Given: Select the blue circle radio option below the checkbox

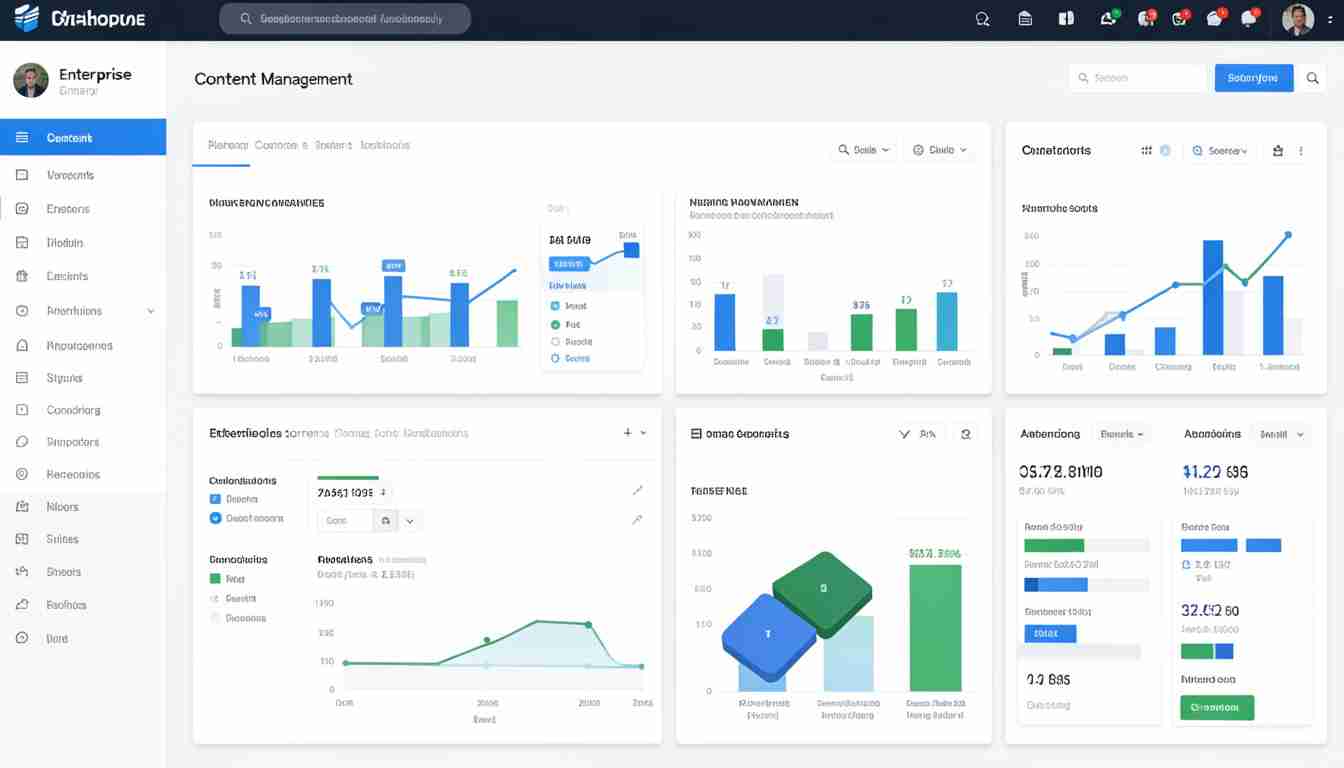Looking at the screenshot, I should coord(215,518).
